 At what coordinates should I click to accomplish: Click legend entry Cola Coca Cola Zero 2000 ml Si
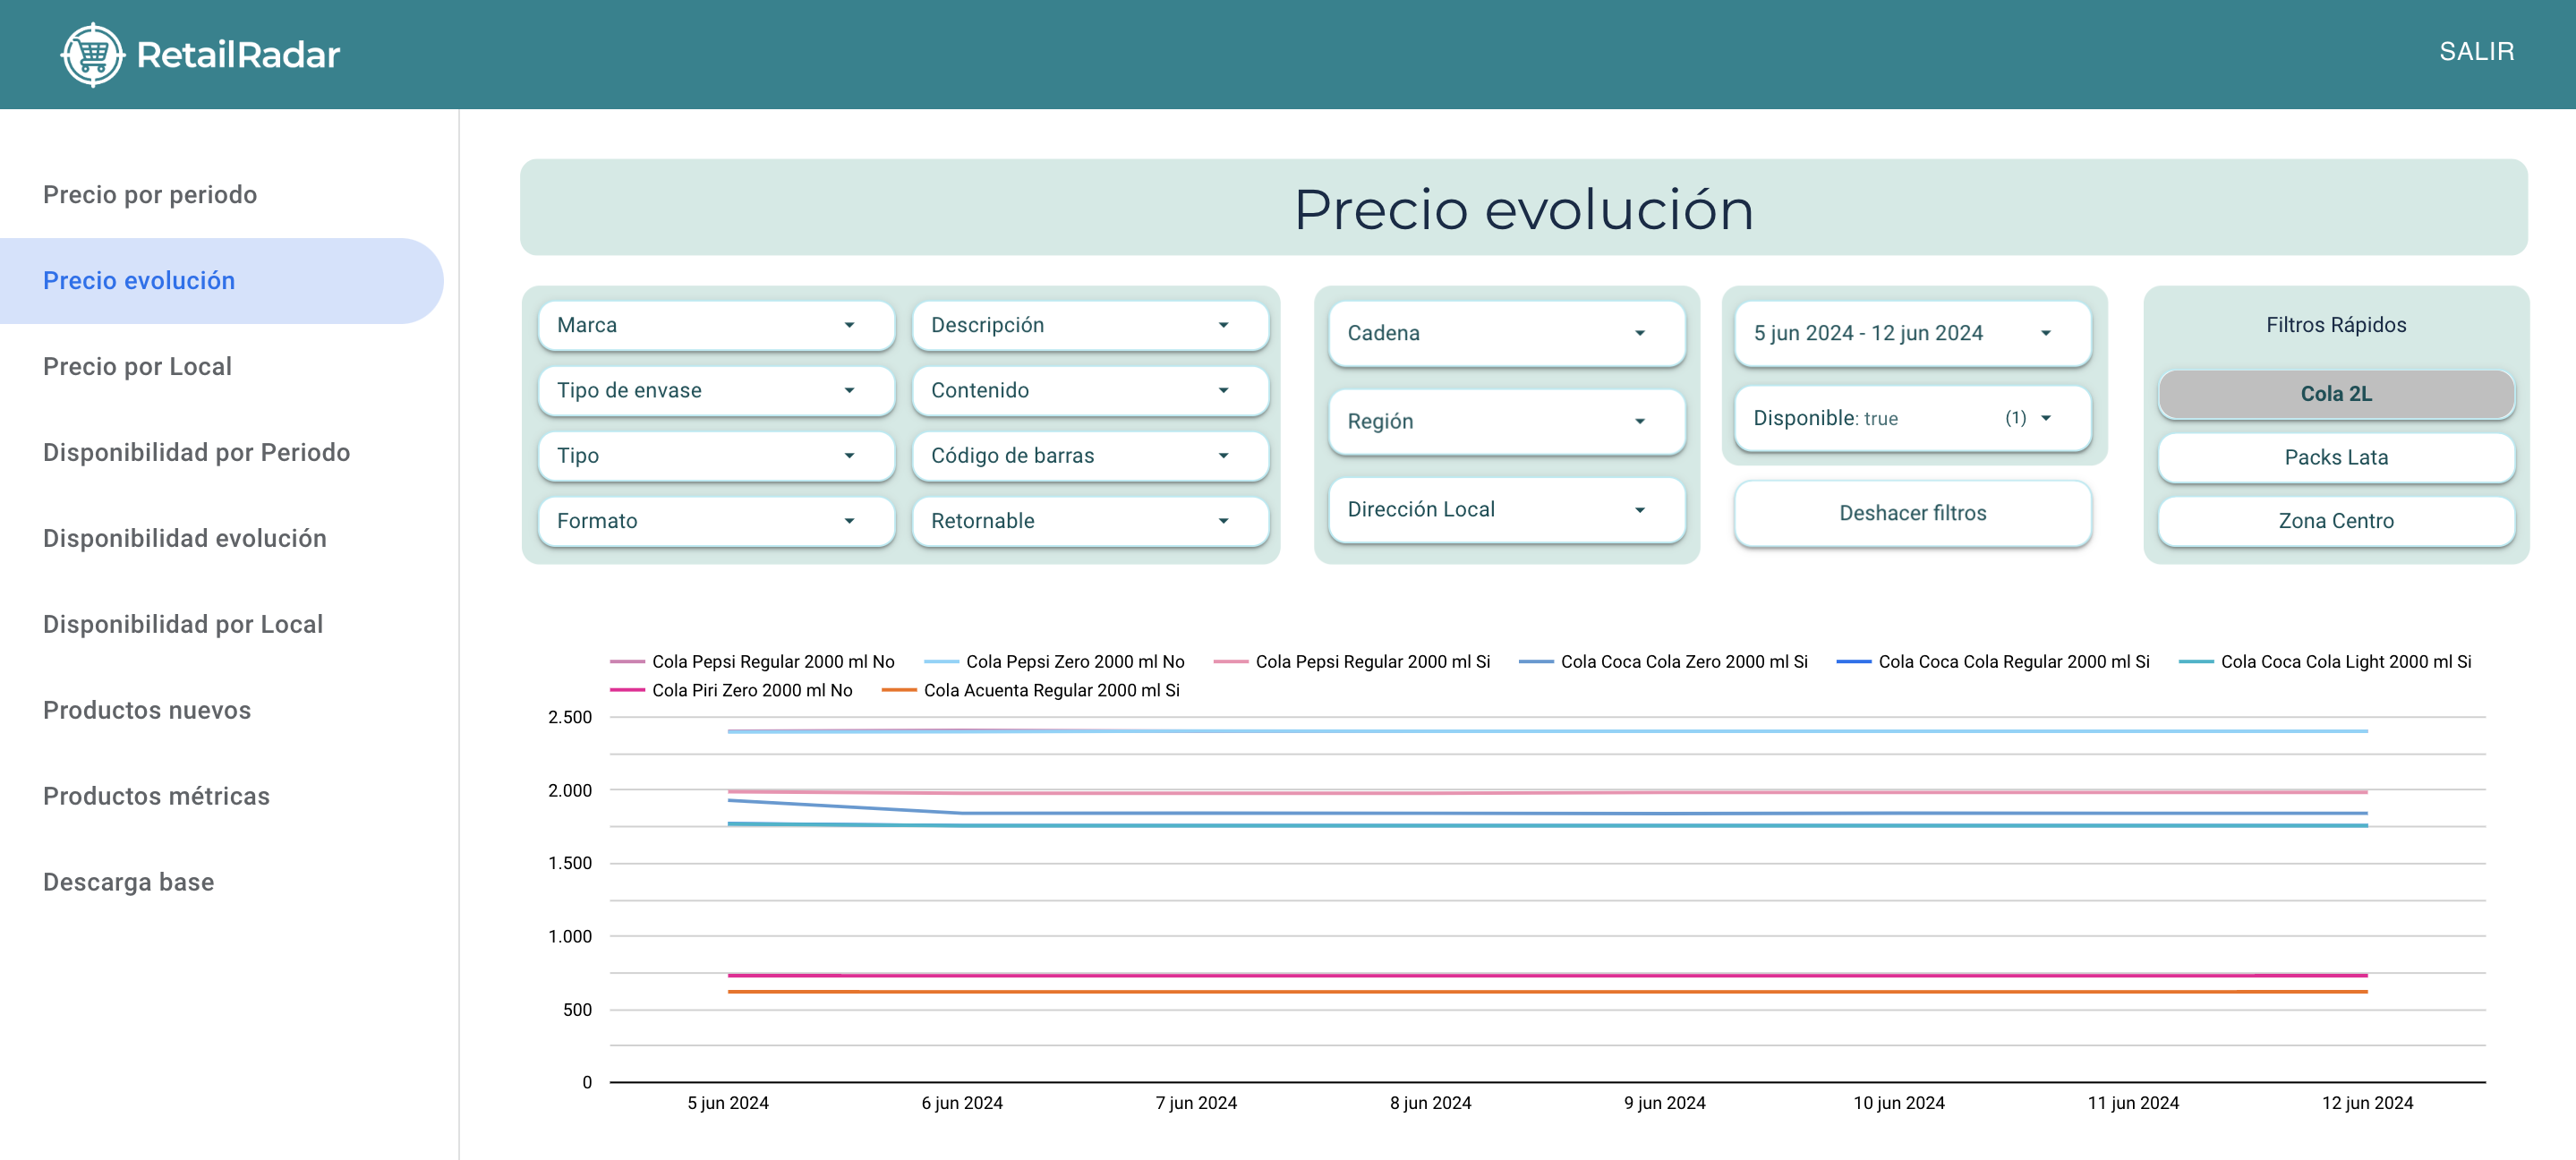1664,662
